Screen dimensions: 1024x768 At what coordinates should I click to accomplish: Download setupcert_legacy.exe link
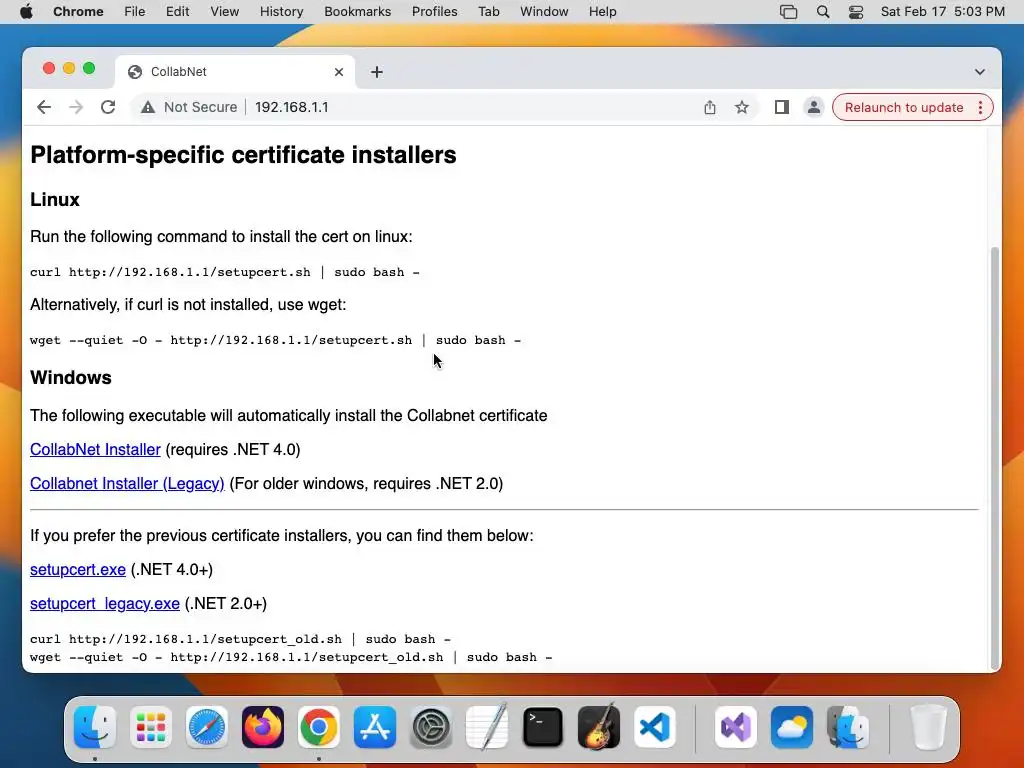tap(104, 603)
